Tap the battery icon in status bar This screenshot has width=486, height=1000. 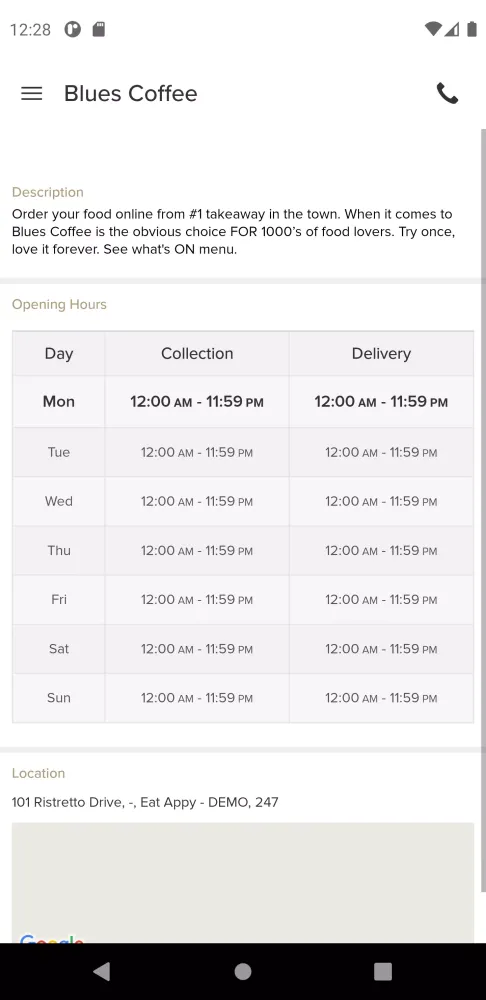point(471,29)
